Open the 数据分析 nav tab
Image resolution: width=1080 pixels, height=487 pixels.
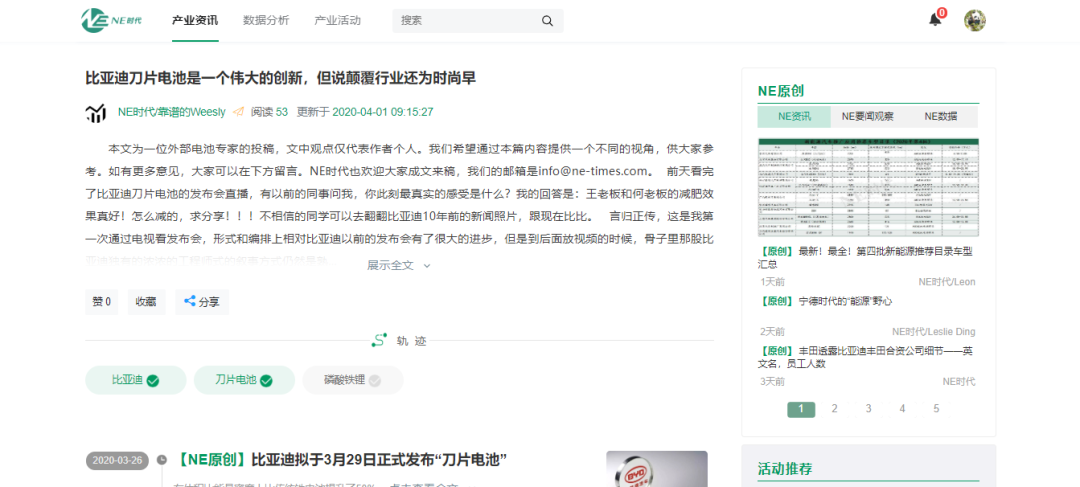tap(266, 21)
